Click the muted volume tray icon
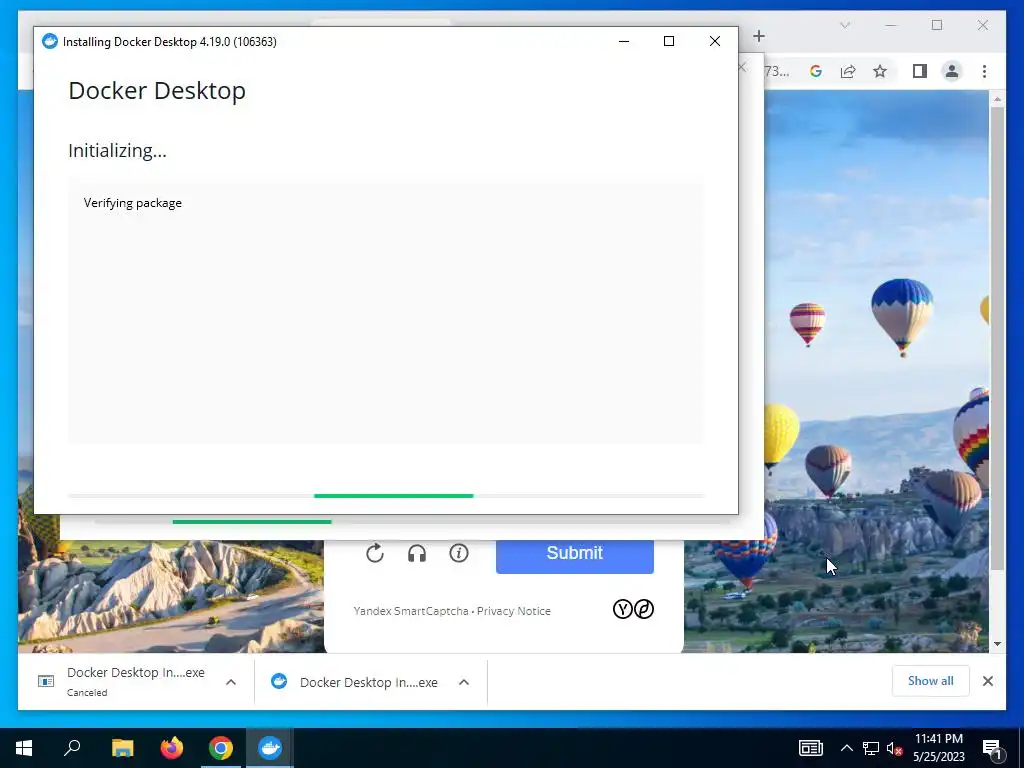 [895, 748]
